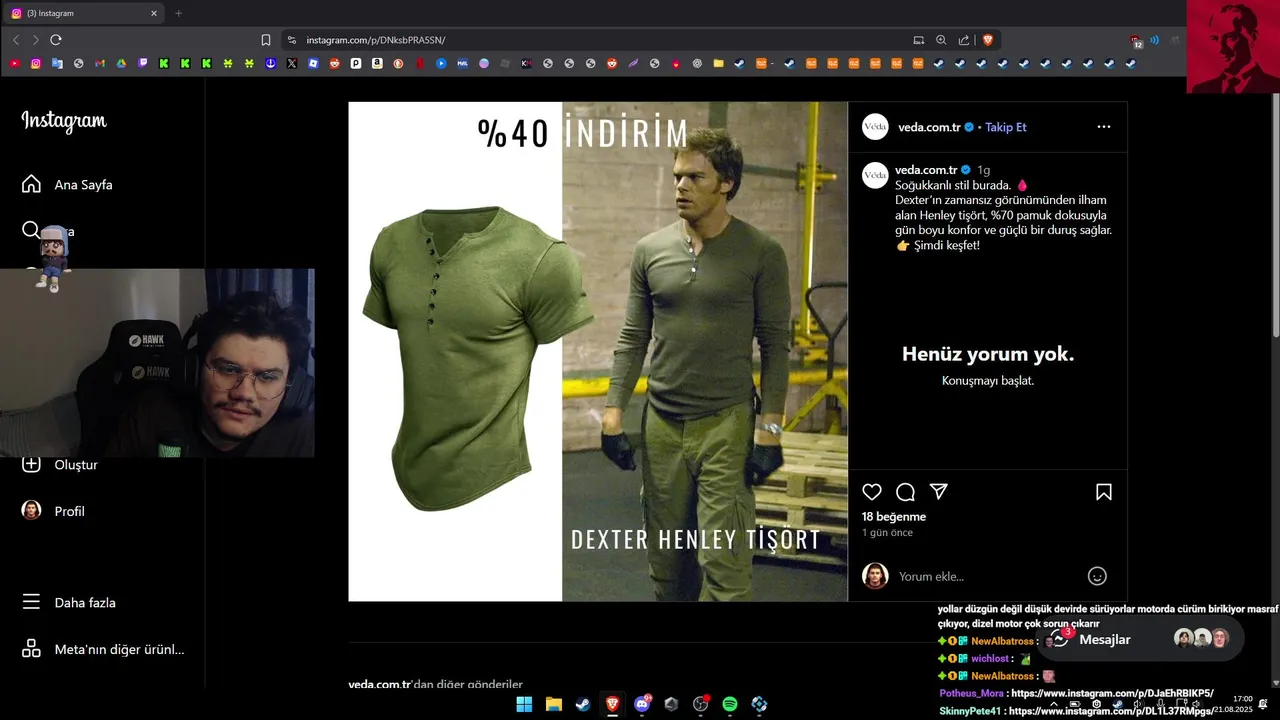Open the emoji picker in comment box

1097,576
